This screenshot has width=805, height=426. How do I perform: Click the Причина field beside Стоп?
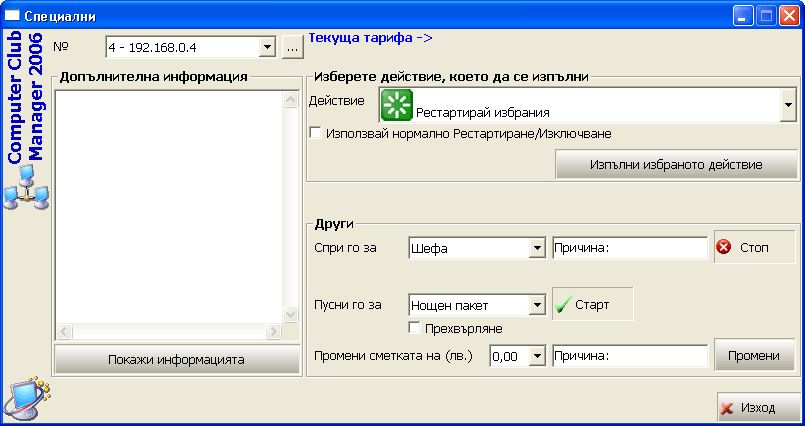coord(630,248)
